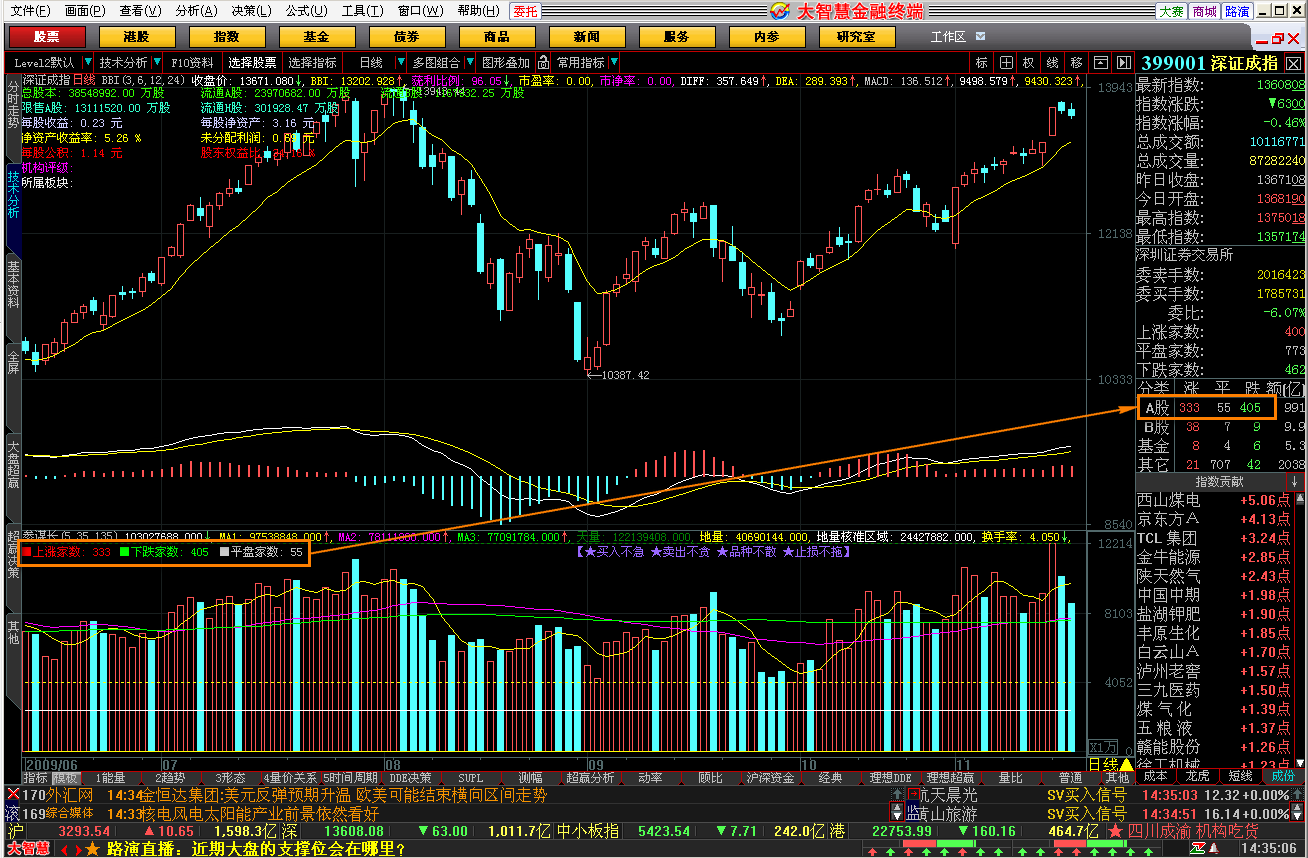Click the 商城 button in title bar
The height and width of the screenshot is (858, 1308).
coord(1204,11)
